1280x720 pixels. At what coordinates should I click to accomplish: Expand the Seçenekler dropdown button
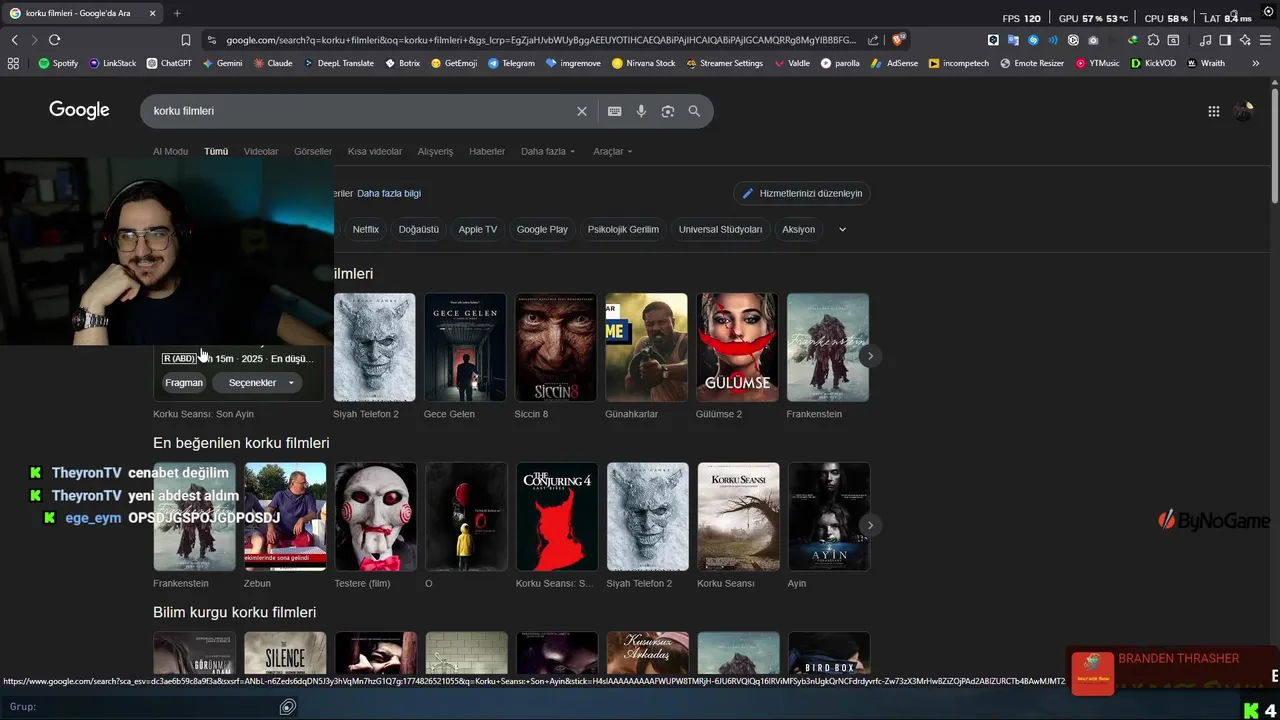point(257,383)
